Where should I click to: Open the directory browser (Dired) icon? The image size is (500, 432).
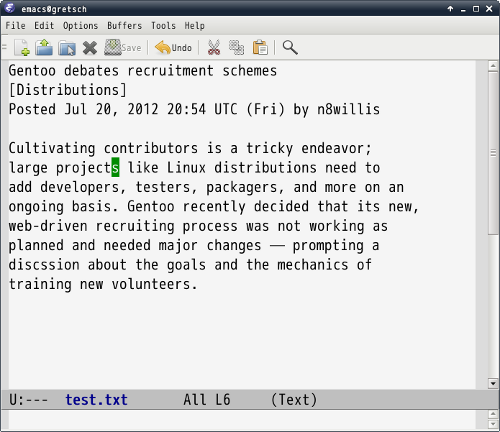(67, 48)
